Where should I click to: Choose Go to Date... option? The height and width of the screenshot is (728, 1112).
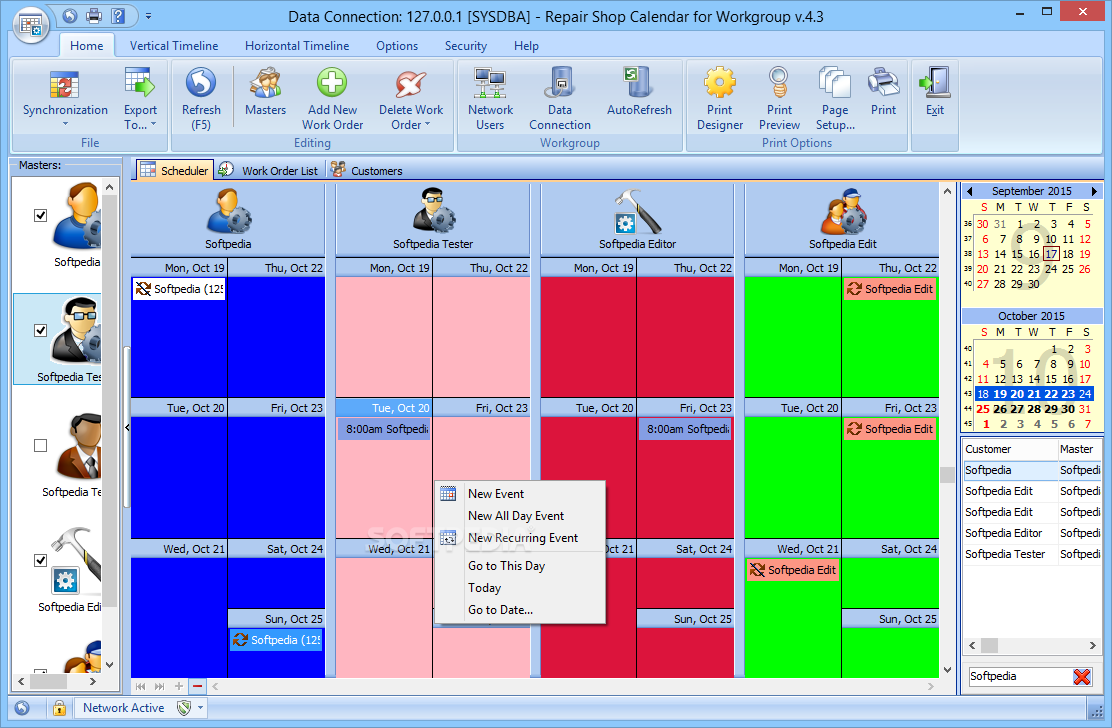(520, 610)
